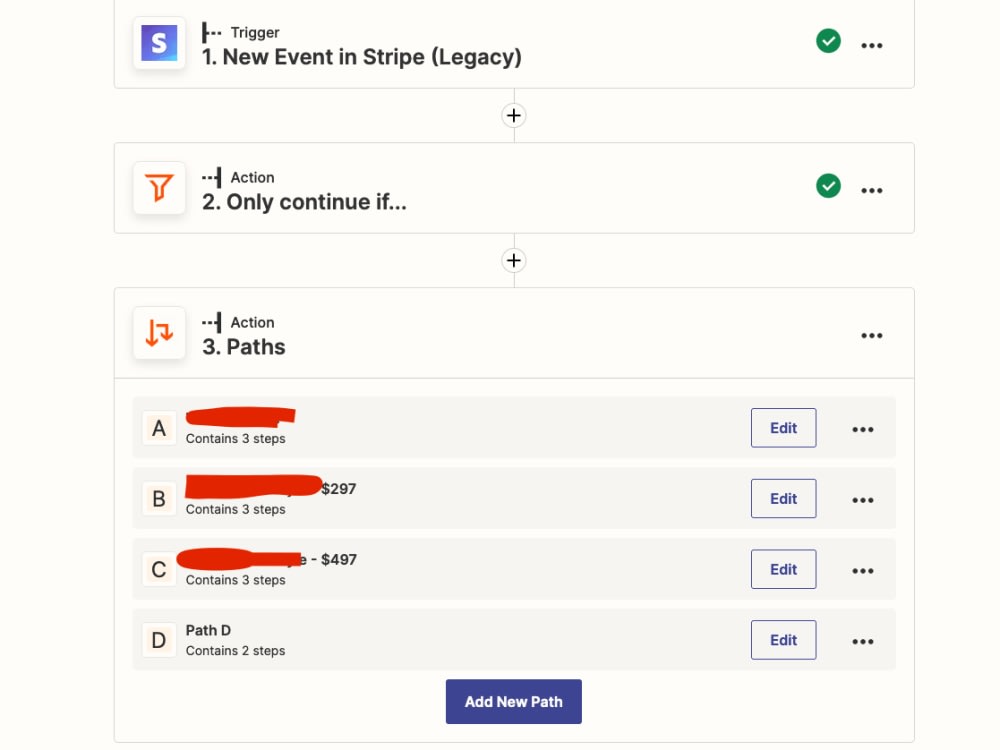Select the Path D row label
Image resolution: width=1000 pixels, height=750 pixels.
point(208,630)
